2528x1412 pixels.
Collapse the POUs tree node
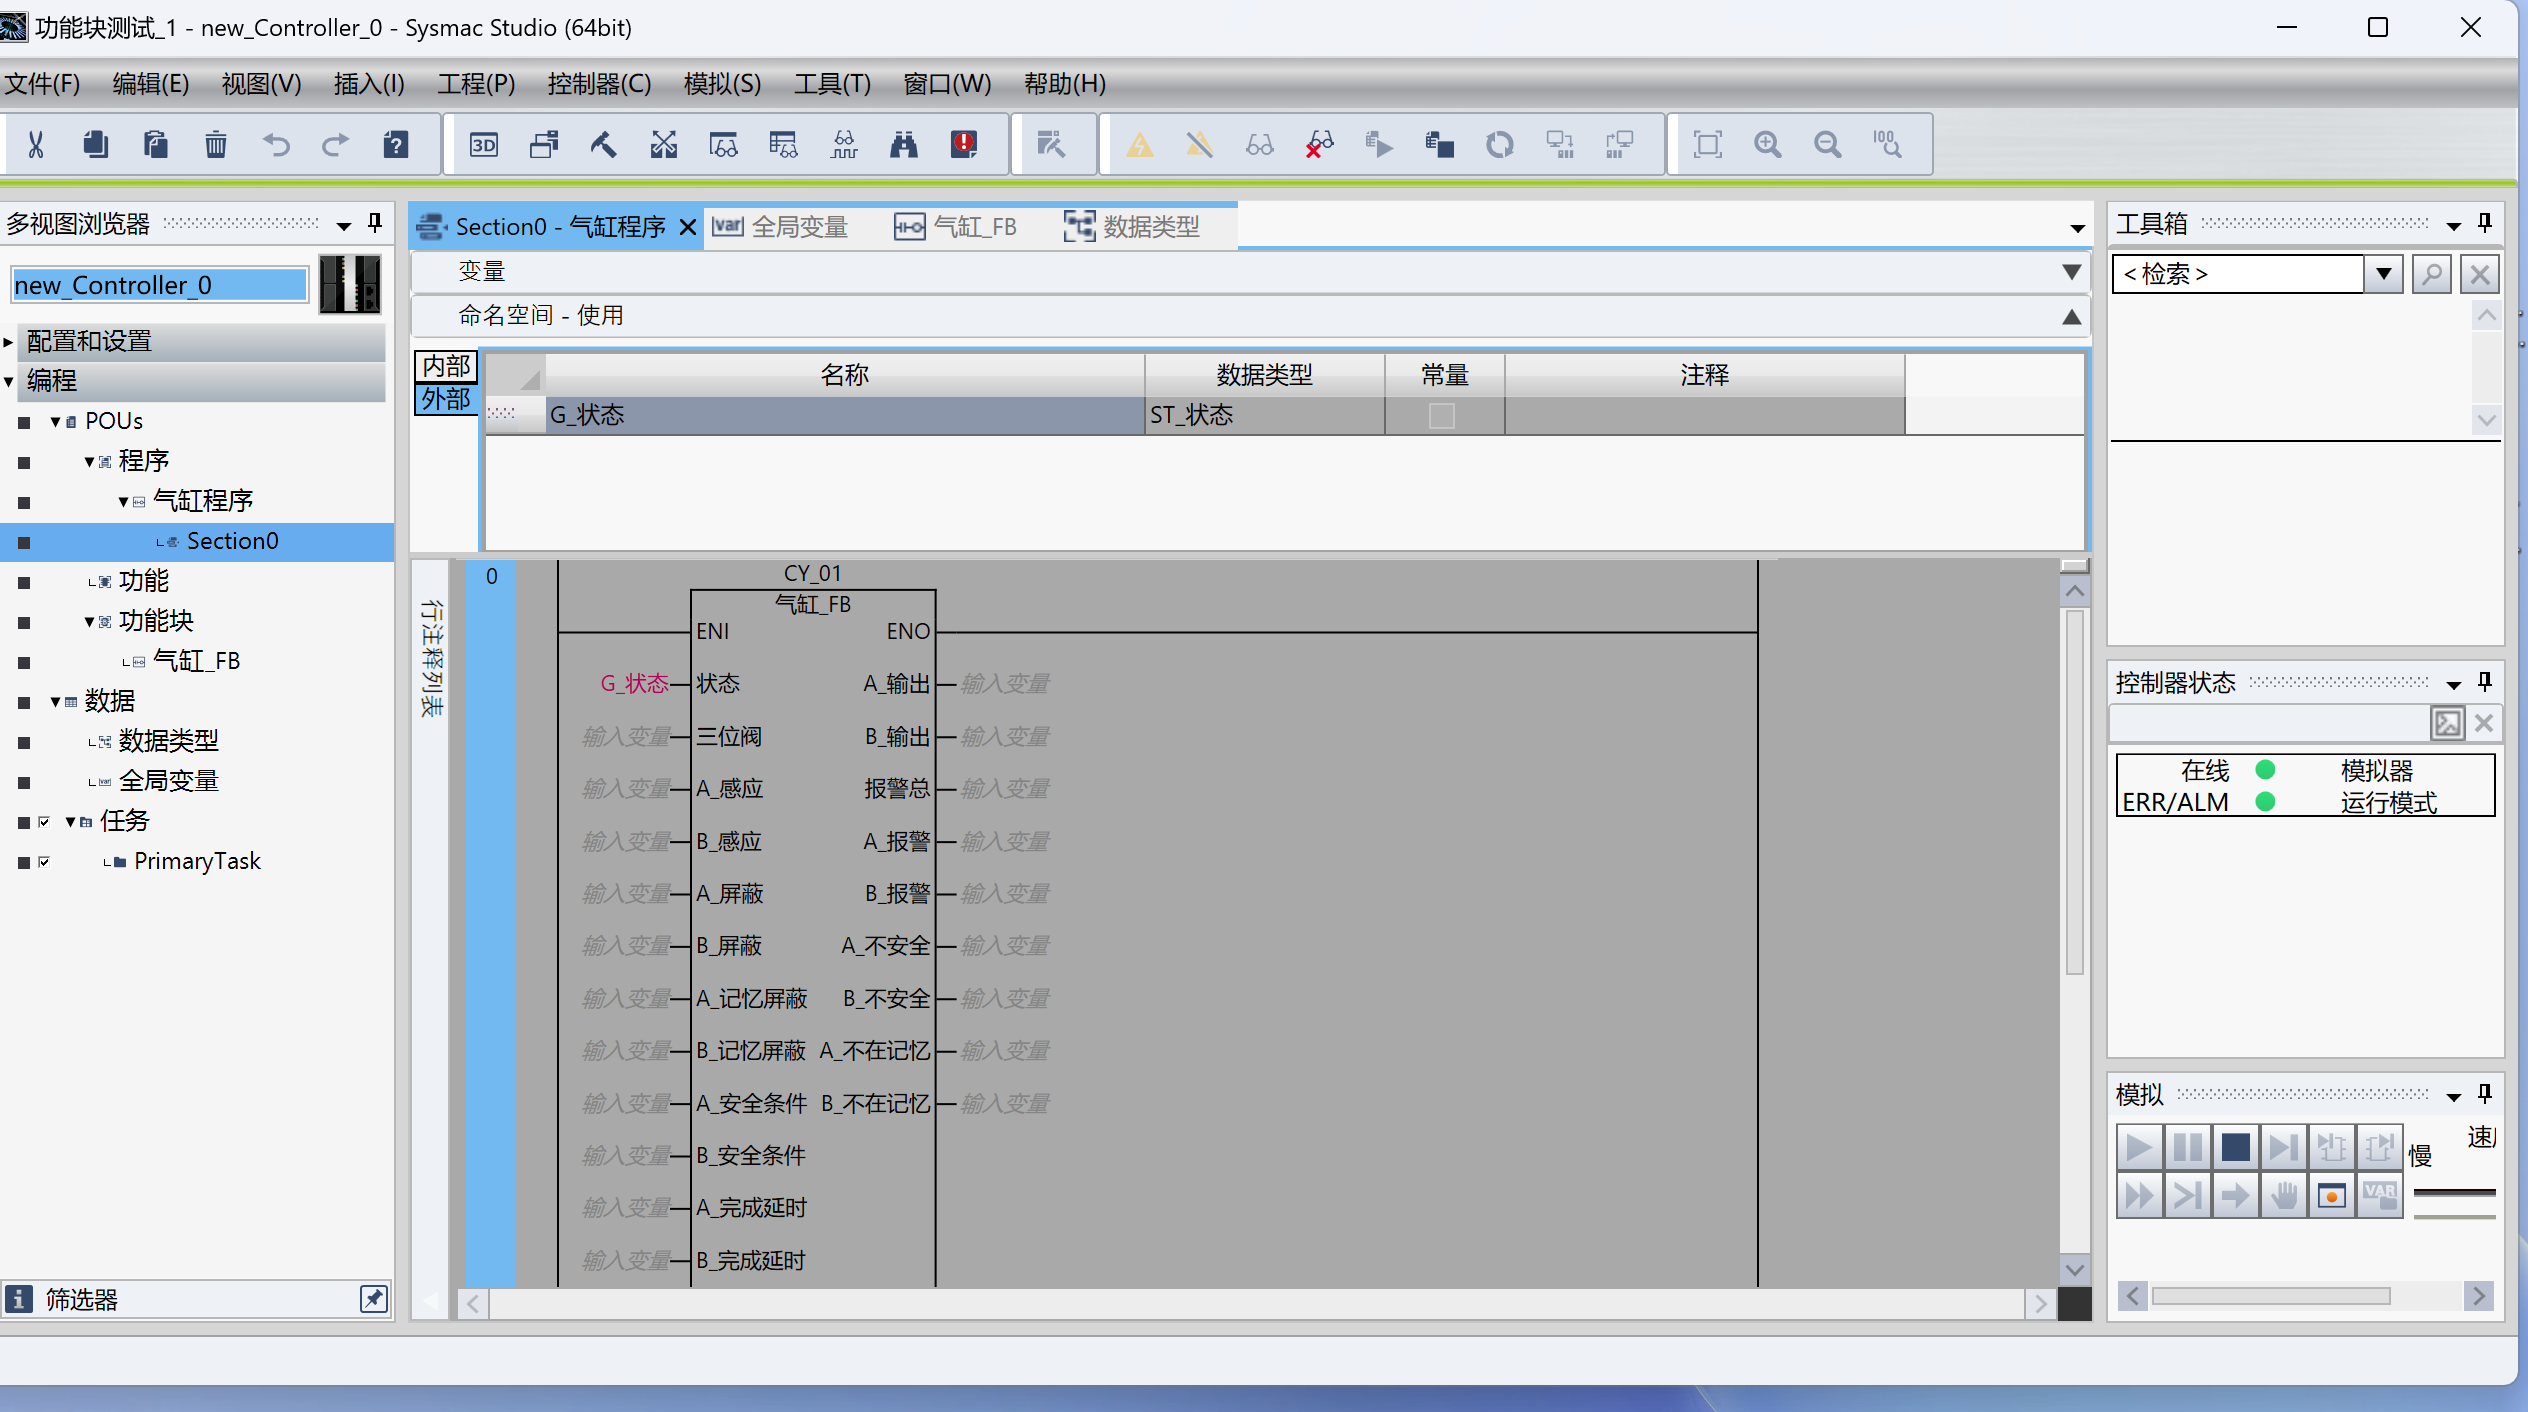click(56, 422)
